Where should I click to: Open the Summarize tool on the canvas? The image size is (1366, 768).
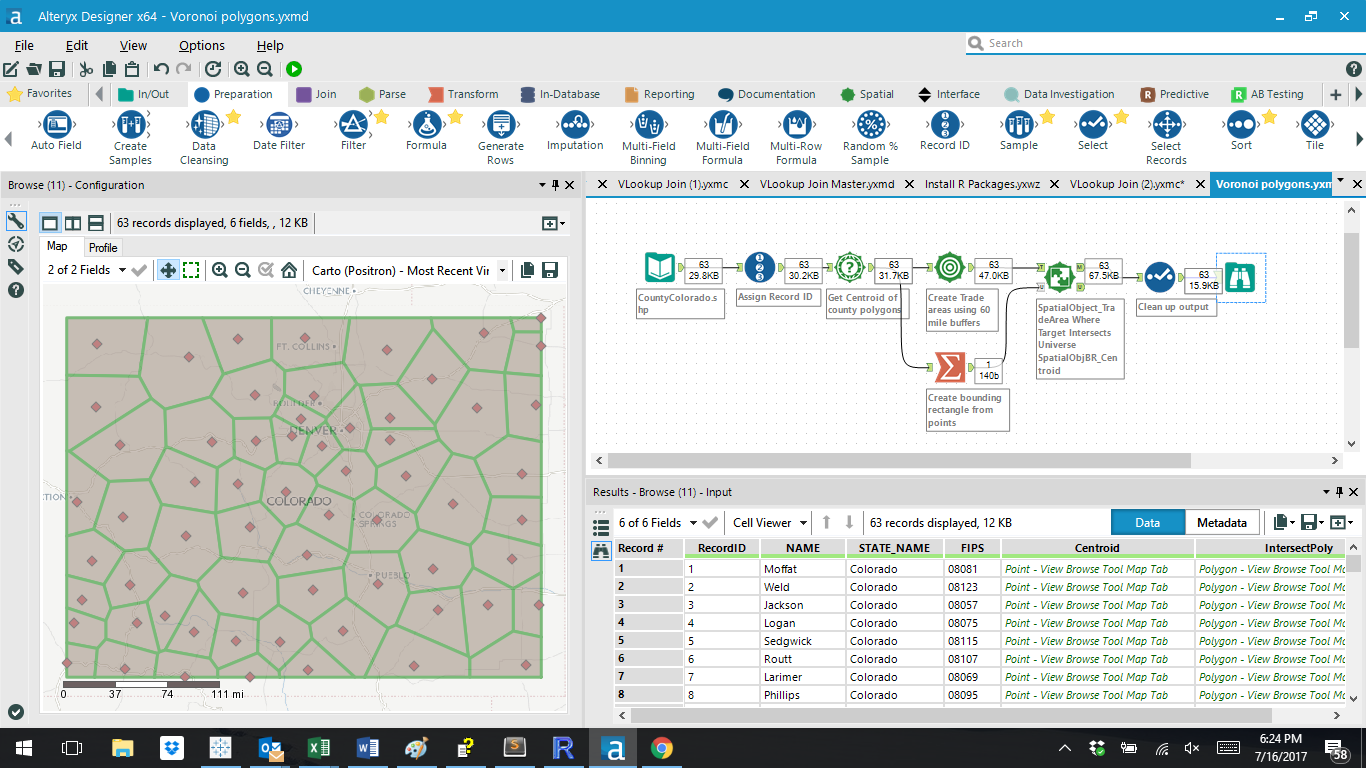pos(948,367)
